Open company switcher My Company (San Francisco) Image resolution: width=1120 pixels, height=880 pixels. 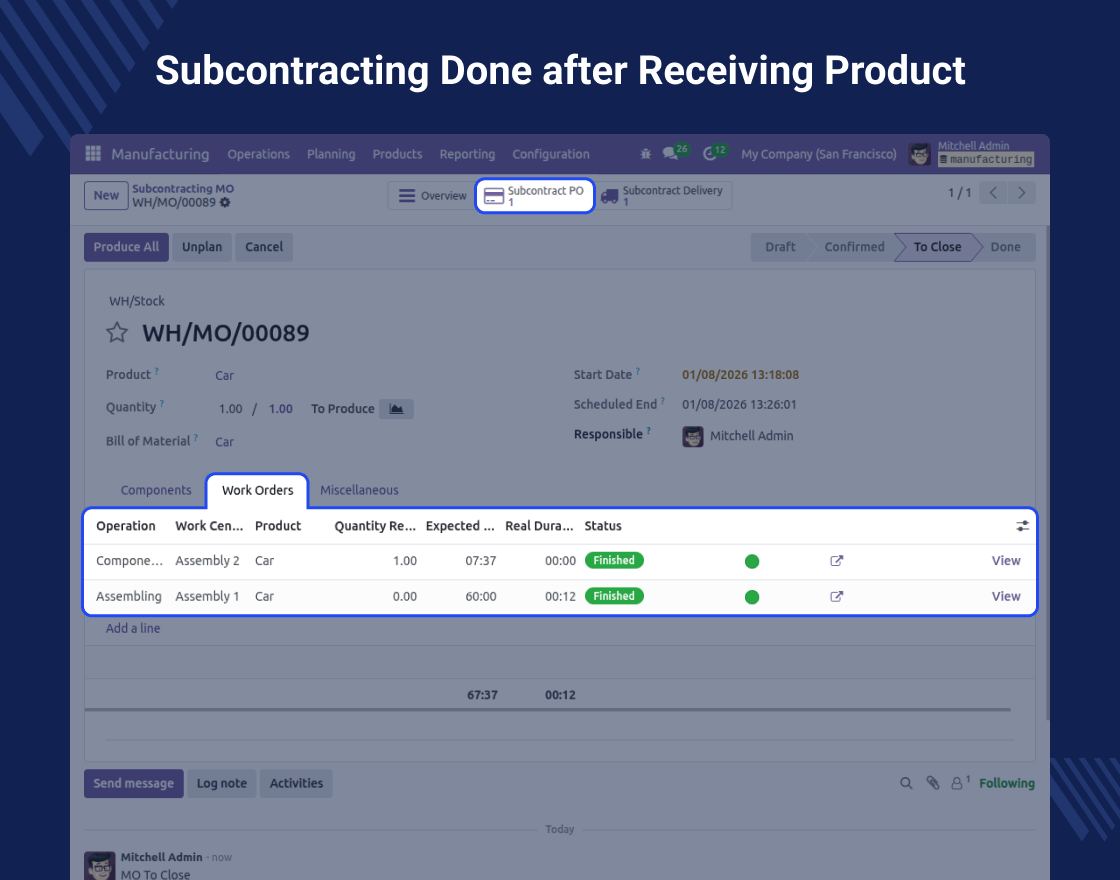(819, 154)
